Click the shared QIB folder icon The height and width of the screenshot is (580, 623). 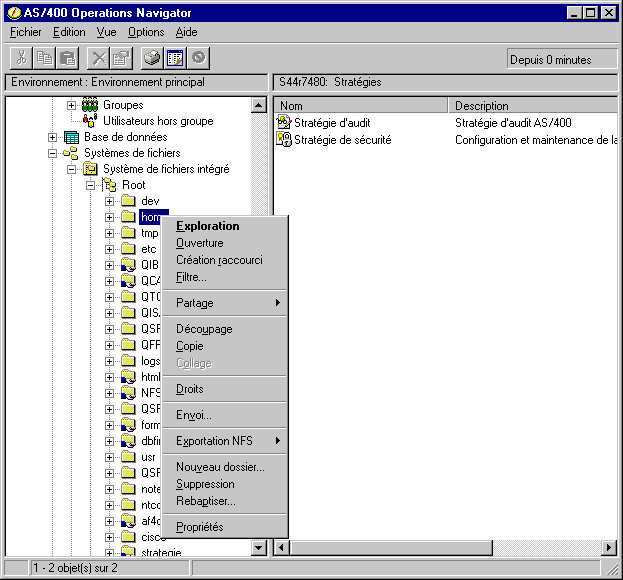coord(128,265)
